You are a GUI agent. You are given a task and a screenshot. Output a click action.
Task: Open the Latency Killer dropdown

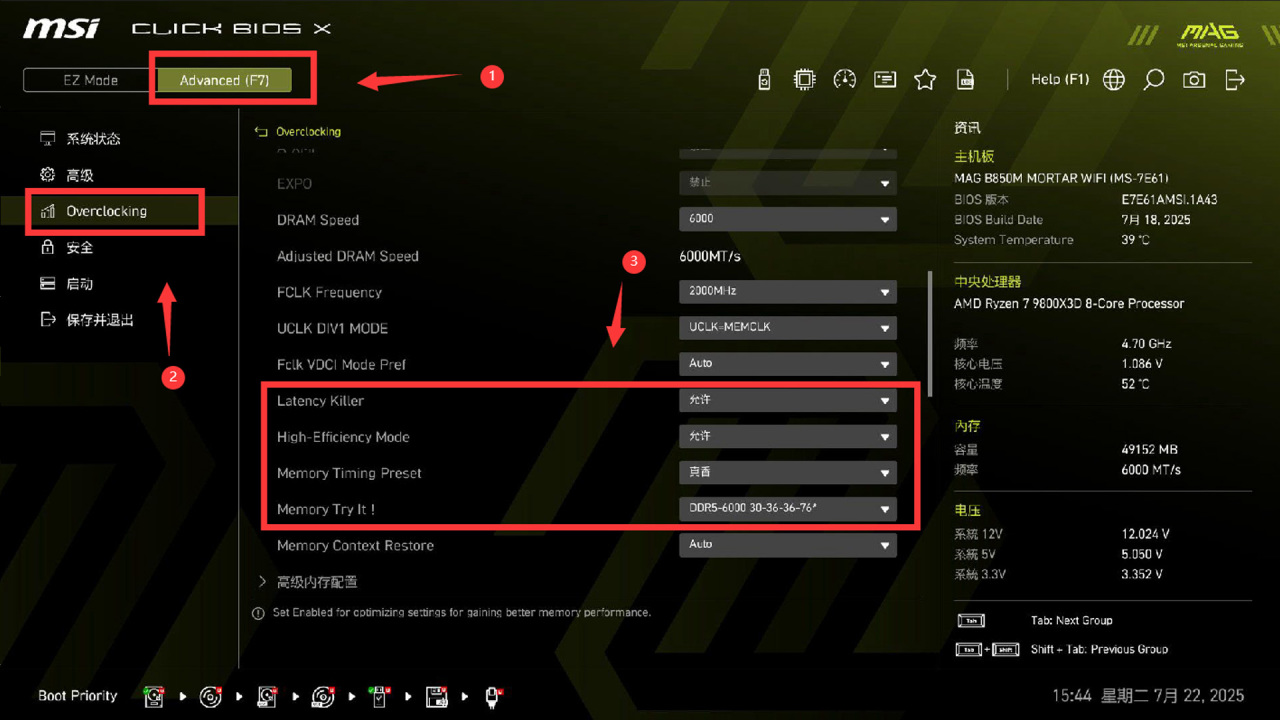point(788,400)
